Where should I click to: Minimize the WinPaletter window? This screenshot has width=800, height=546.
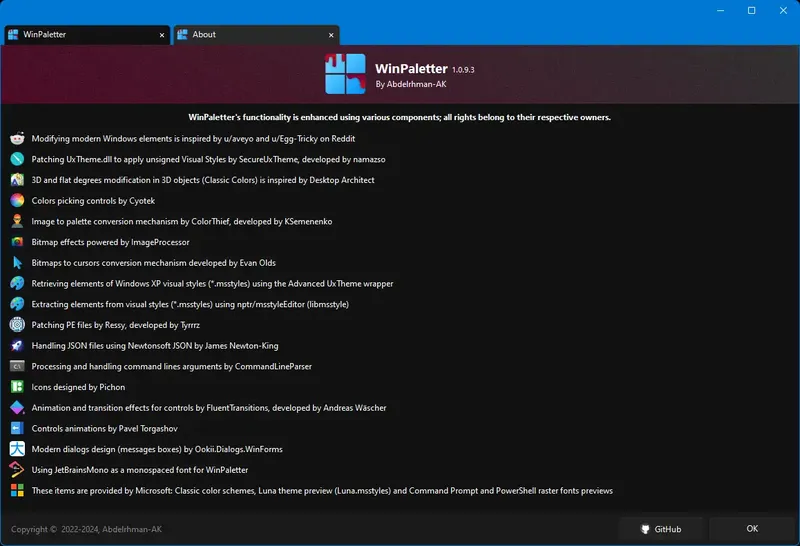coord(720,10)
